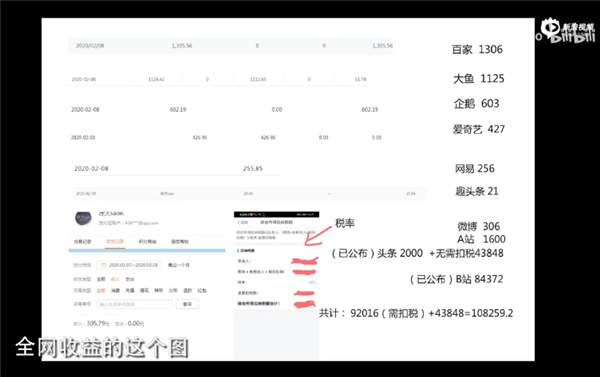The image size is (600, 377).
Task: Open the 积分商城 tab
Action: (x=147, y=242)
